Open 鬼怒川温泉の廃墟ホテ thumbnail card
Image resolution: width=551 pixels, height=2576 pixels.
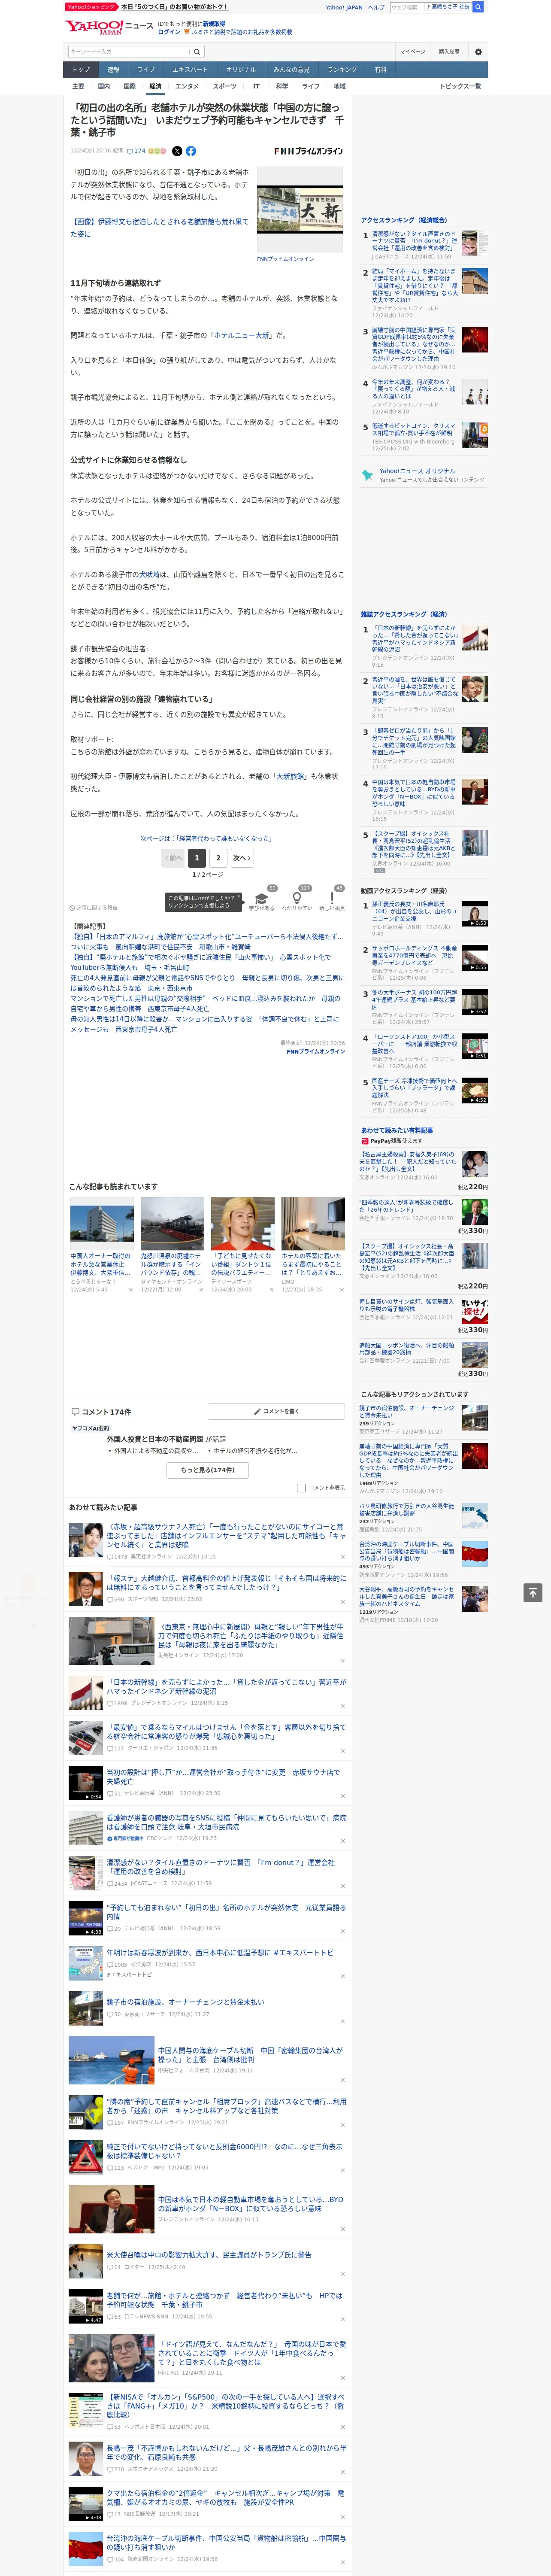point(172,1245)
